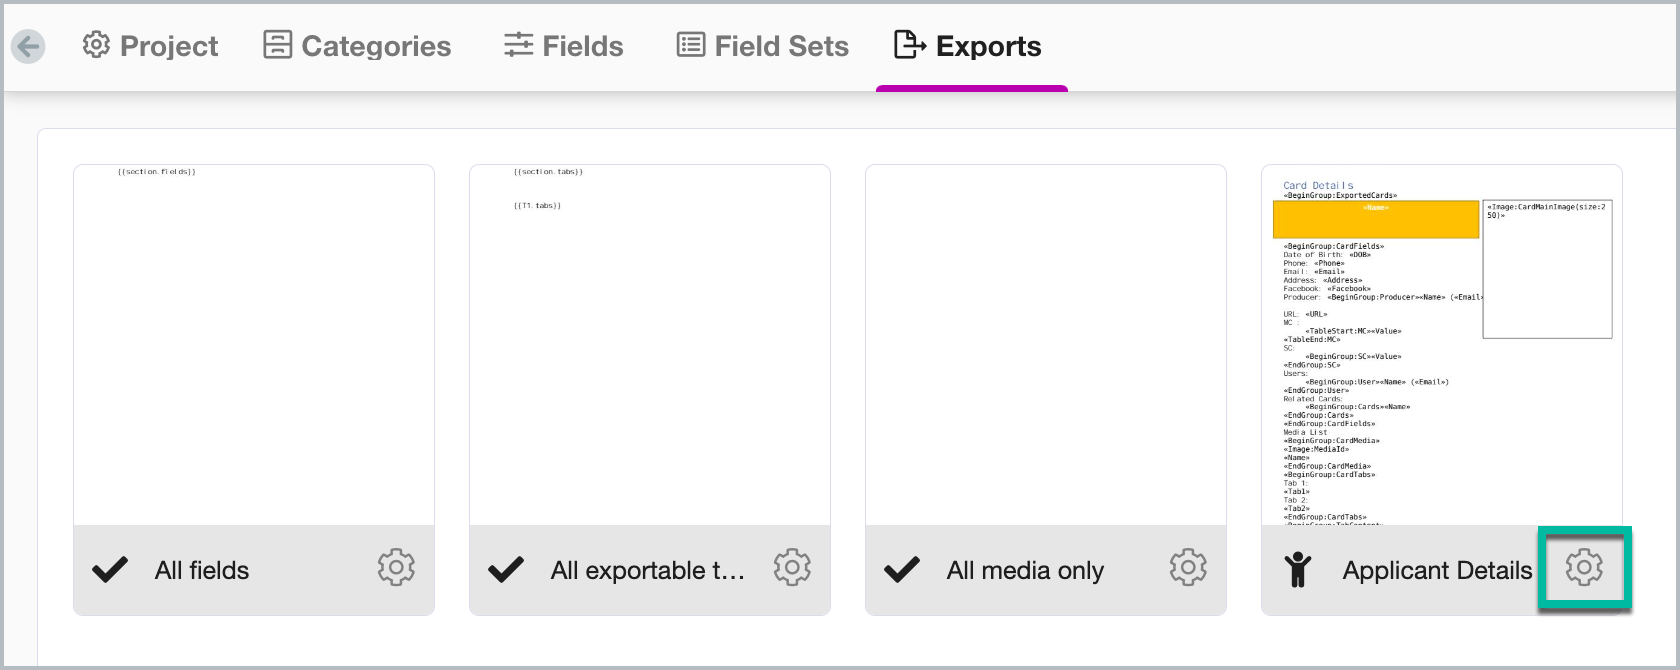The width and height of the screenshot is (1680, 670).
Task: Open the Applicant Details template preview
Action: pos(1442,345)
